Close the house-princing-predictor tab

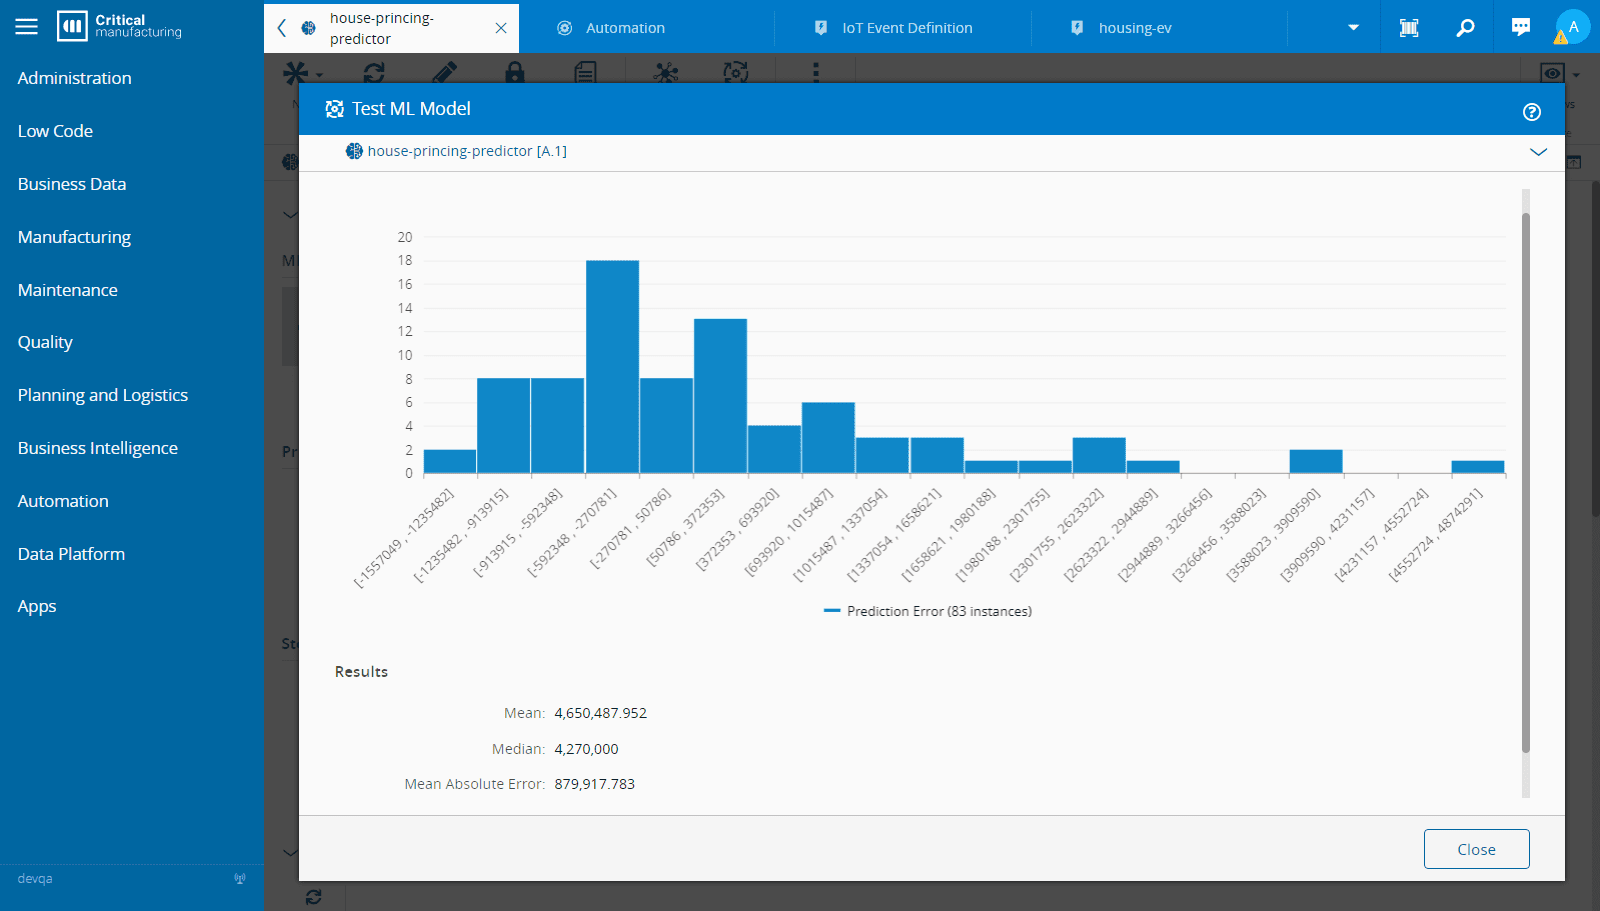(501, 28)
